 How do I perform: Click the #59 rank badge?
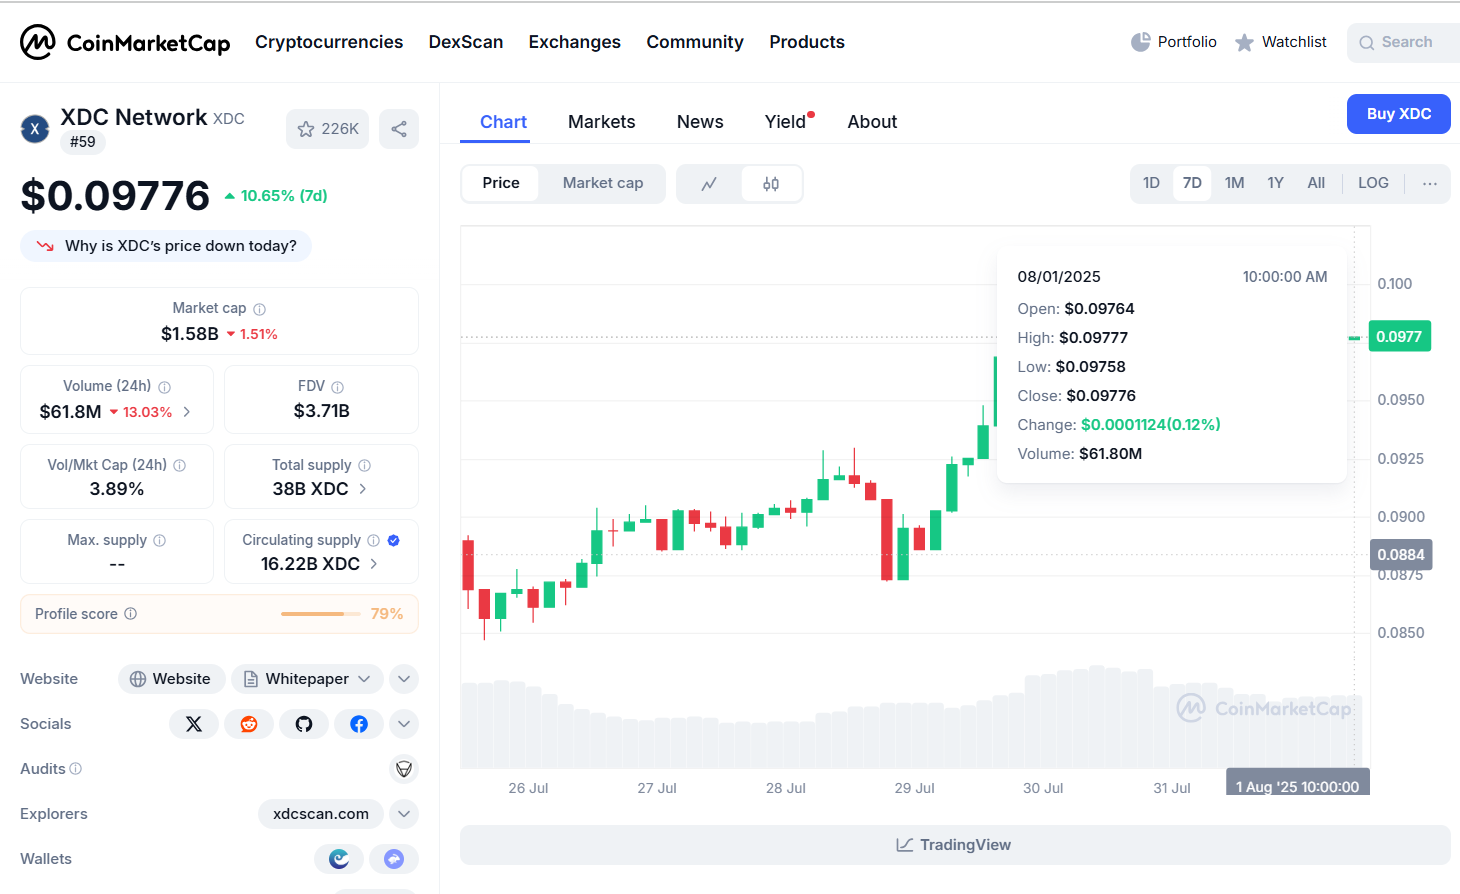tap(83, 142)
